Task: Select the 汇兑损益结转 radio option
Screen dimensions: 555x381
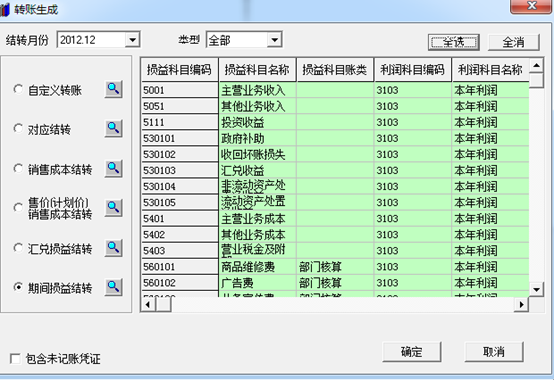Action: pos(18,248)
